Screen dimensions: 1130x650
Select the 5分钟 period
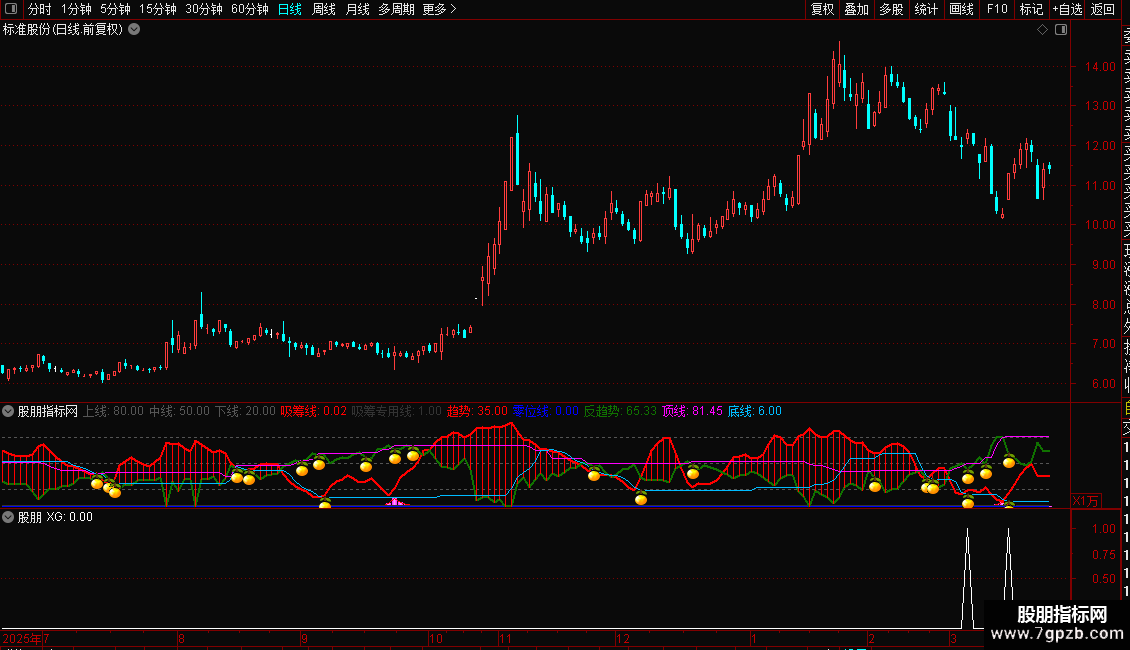(x=115, y=9)
